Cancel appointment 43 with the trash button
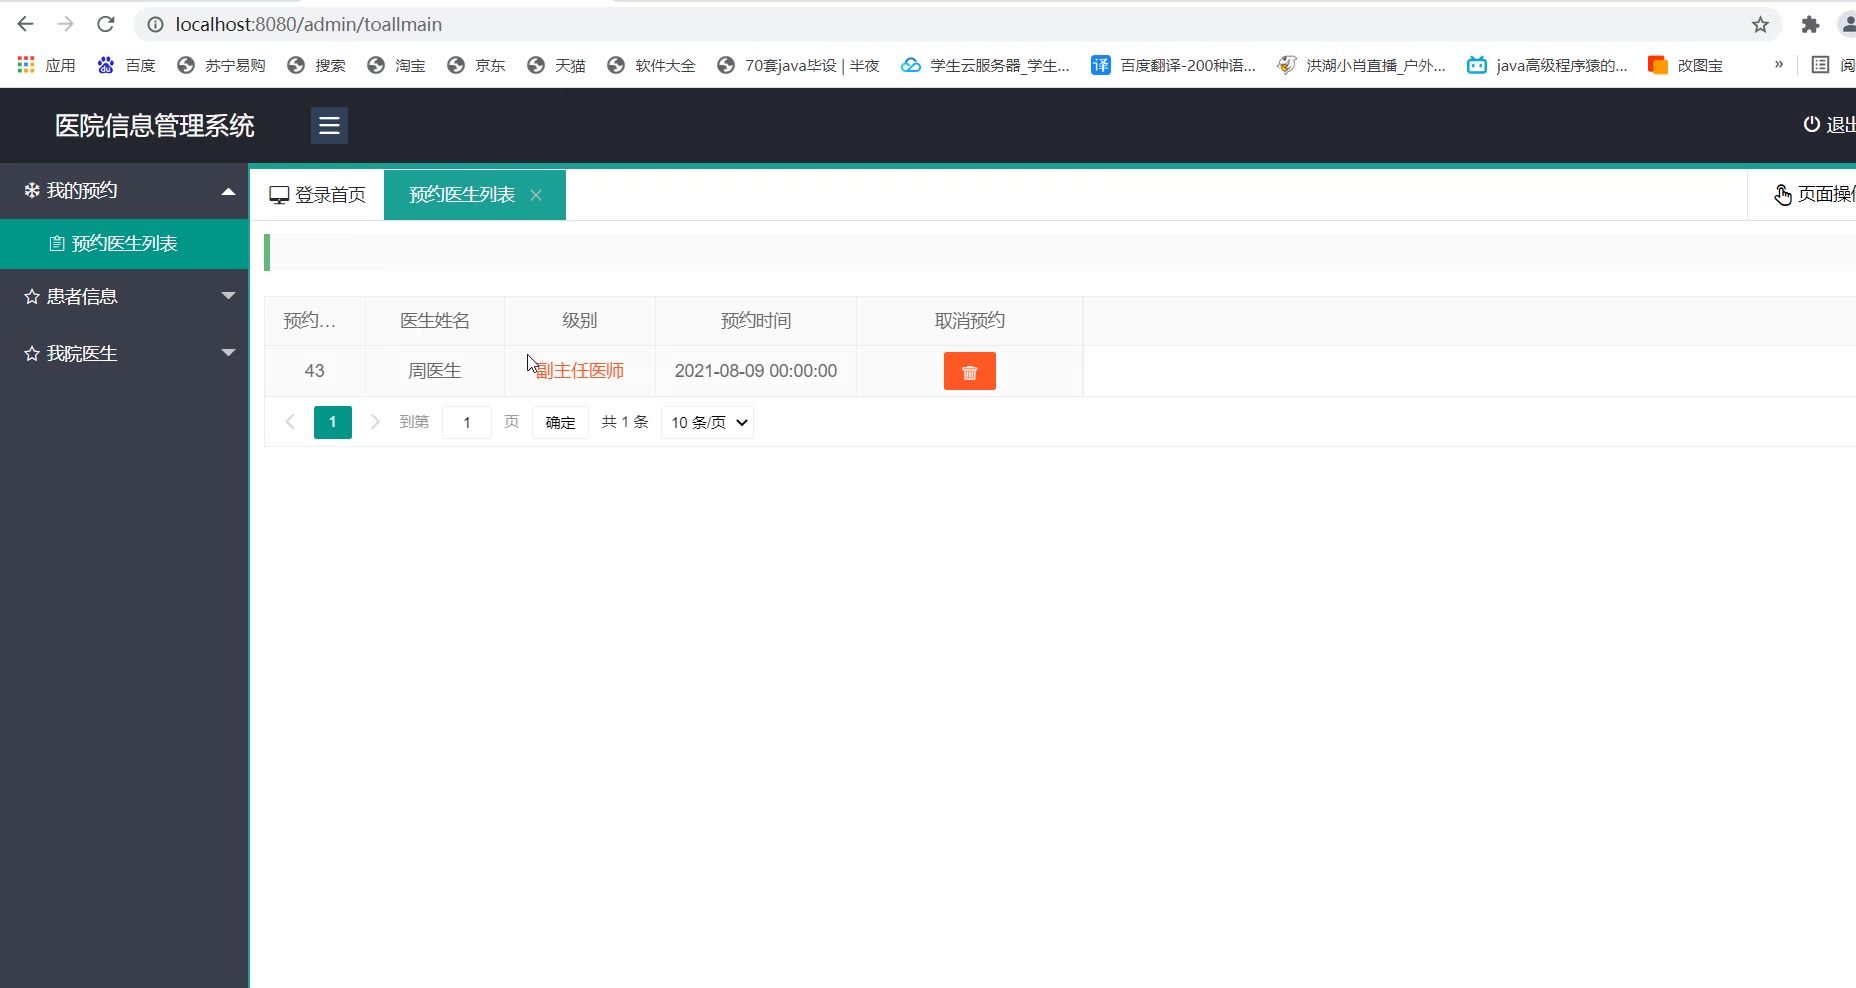 pos(970,371)
